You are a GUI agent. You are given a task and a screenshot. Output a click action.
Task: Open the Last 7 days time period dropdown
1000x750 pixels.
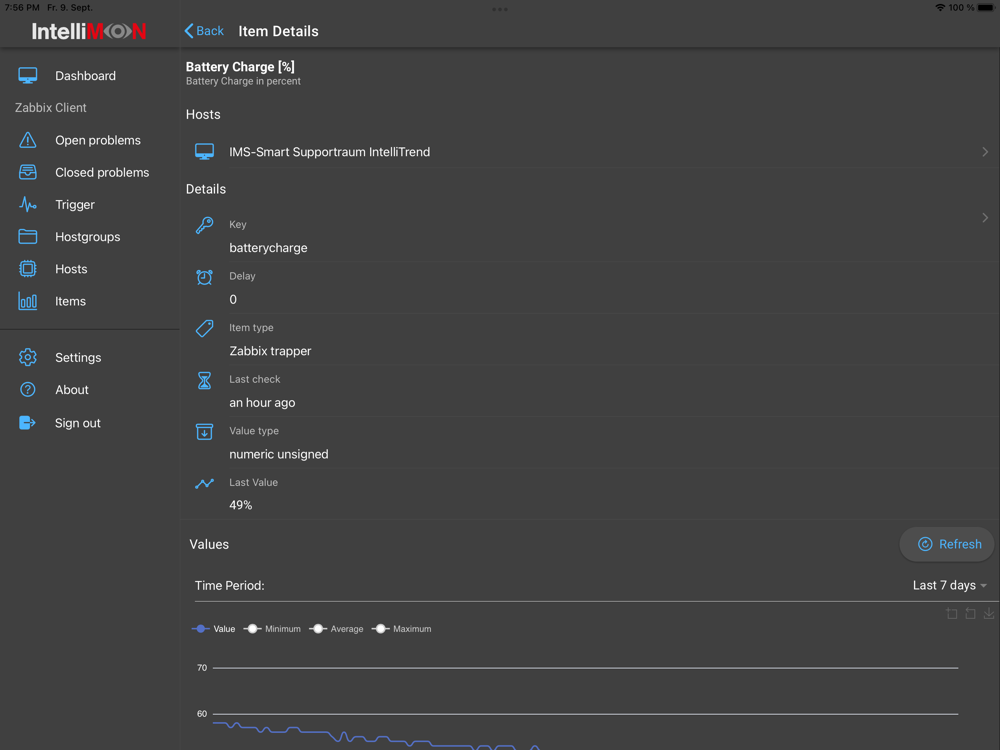(x=949, y=585)
